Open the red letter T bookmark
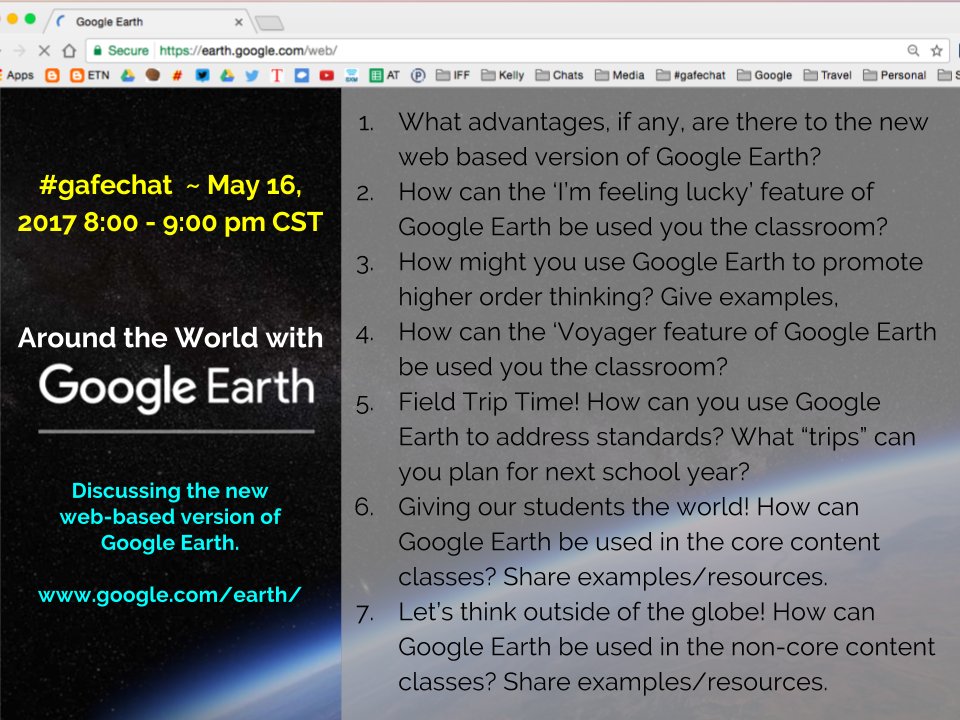The image size is (960, 720). (x=277, y=75)
